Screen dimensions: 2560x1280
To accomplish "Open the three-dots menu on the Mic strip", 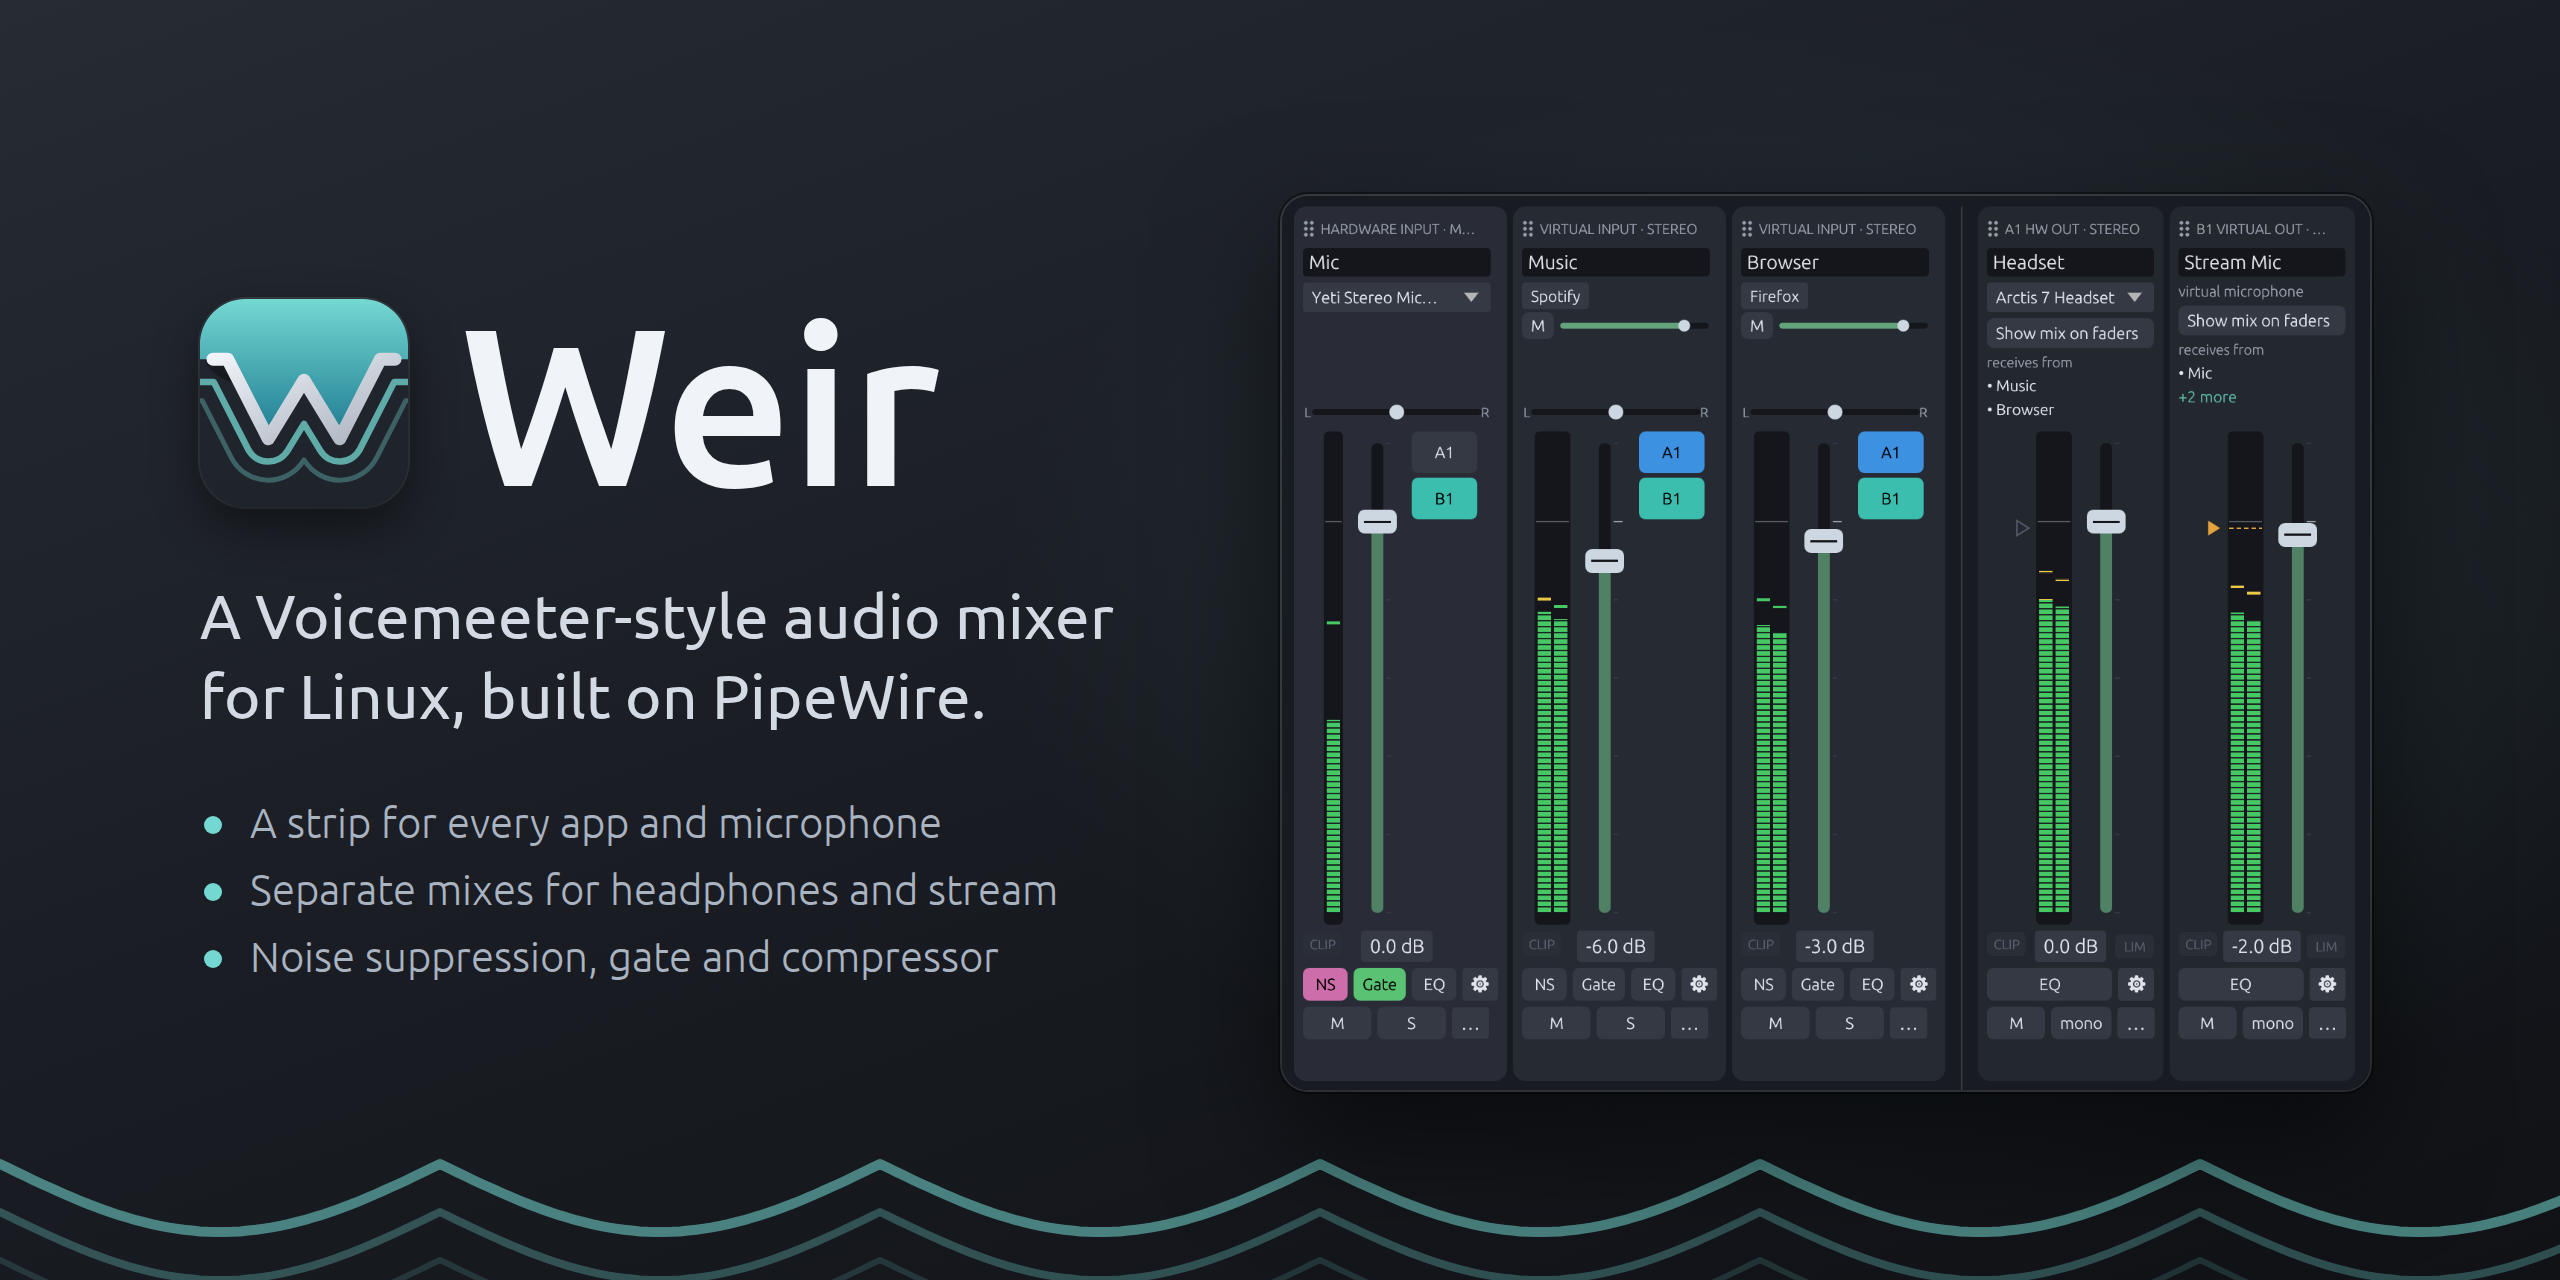I will [1470, 1023].
